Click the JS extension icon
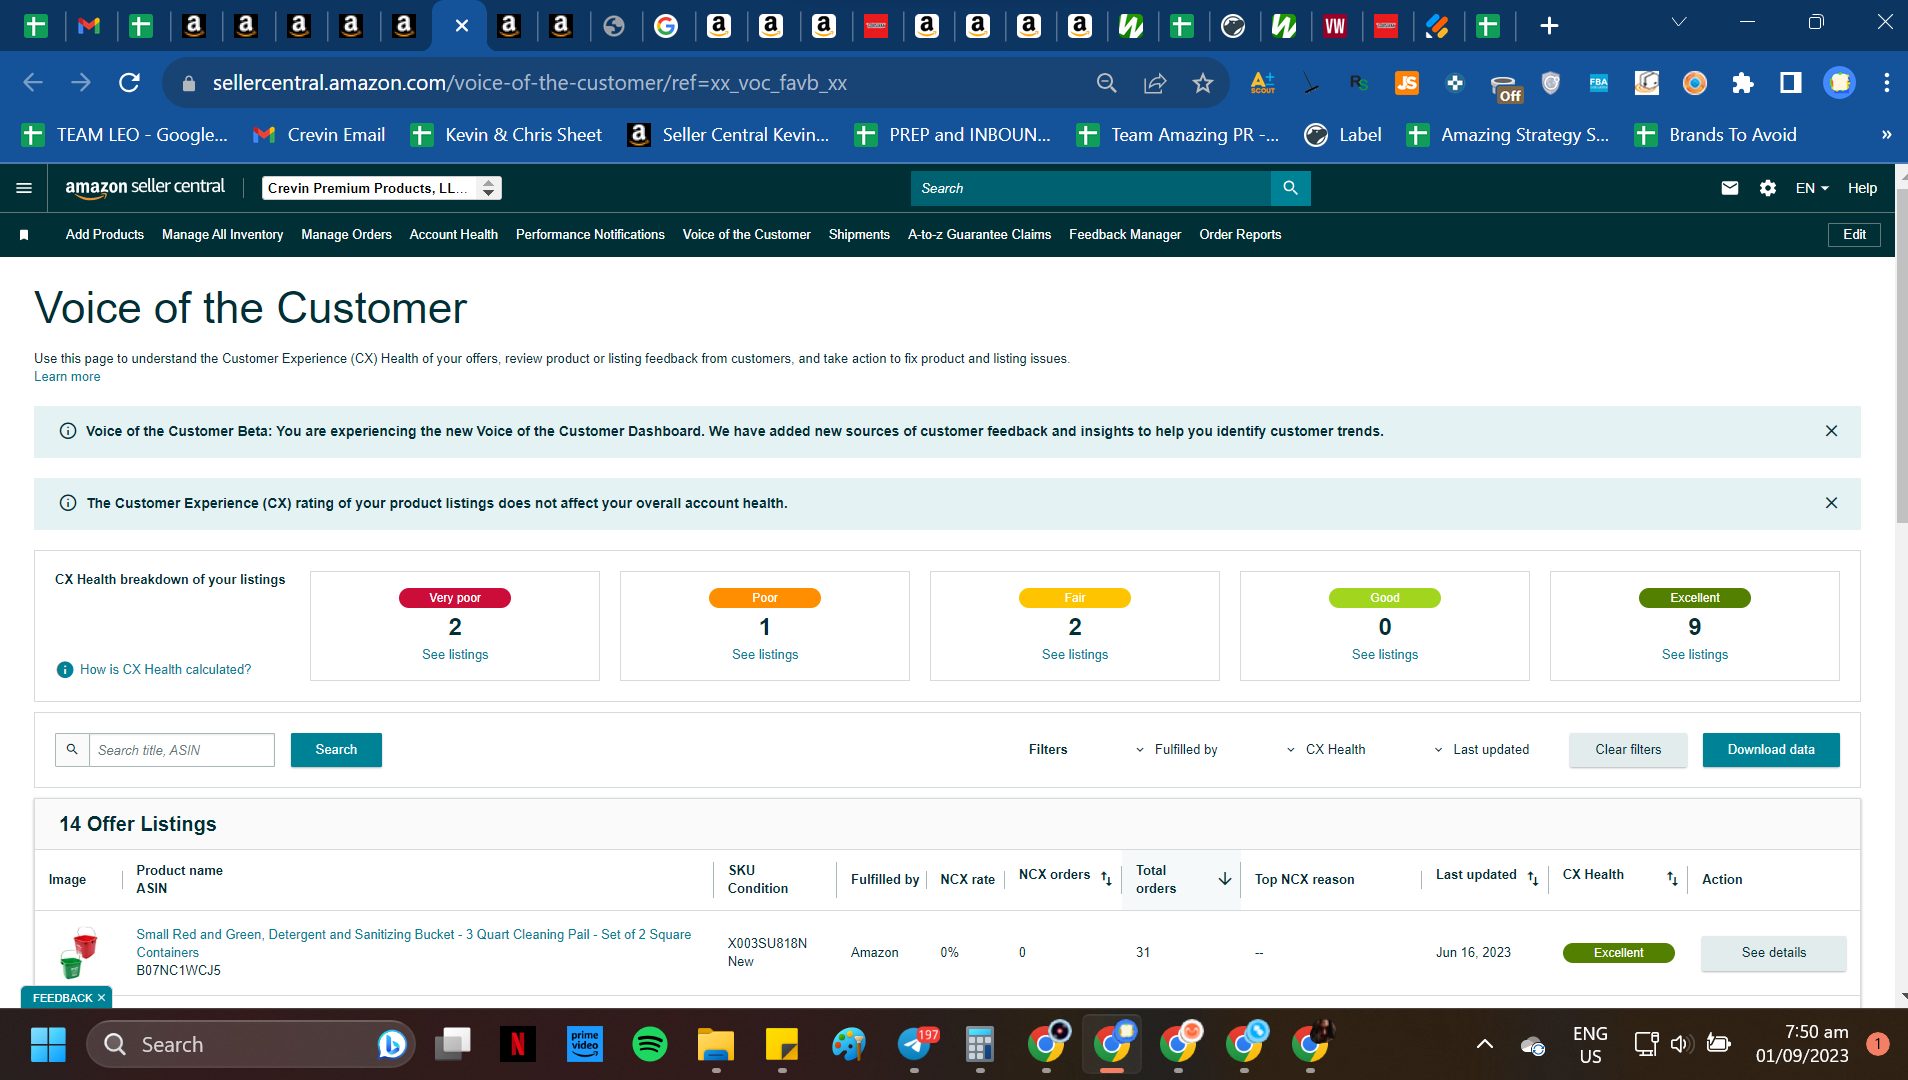This screenshot has height=1080, width=1908. click(1407, 83)
